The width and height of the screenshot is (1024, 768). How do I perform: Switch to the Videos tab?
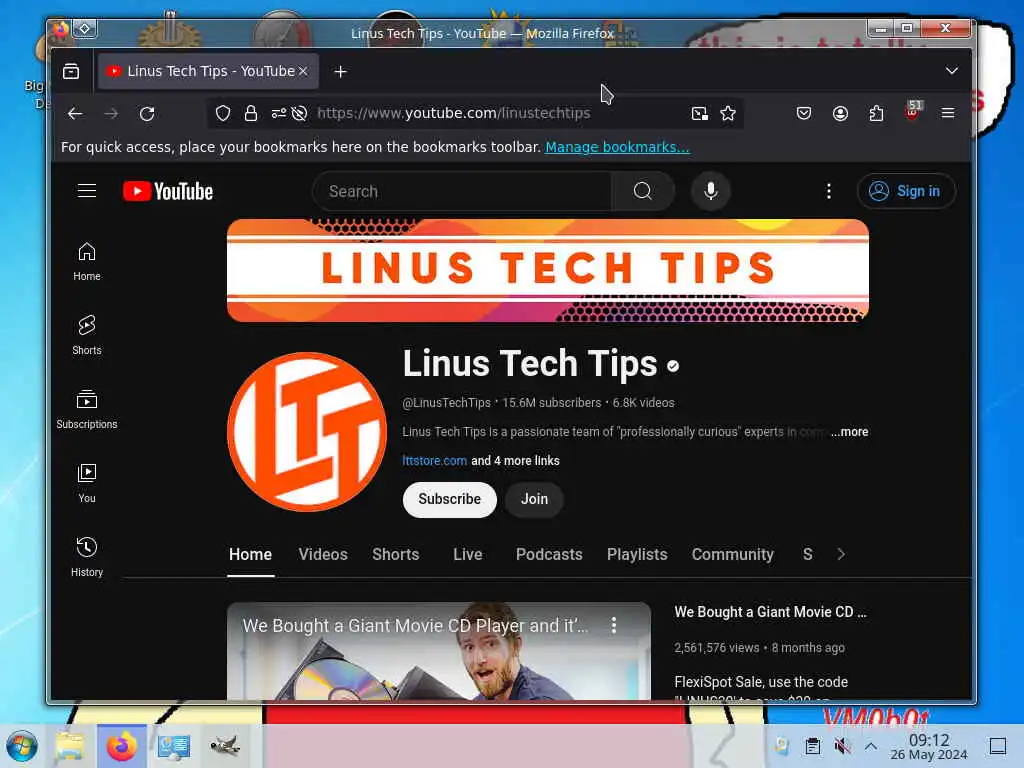click(323, 554)
